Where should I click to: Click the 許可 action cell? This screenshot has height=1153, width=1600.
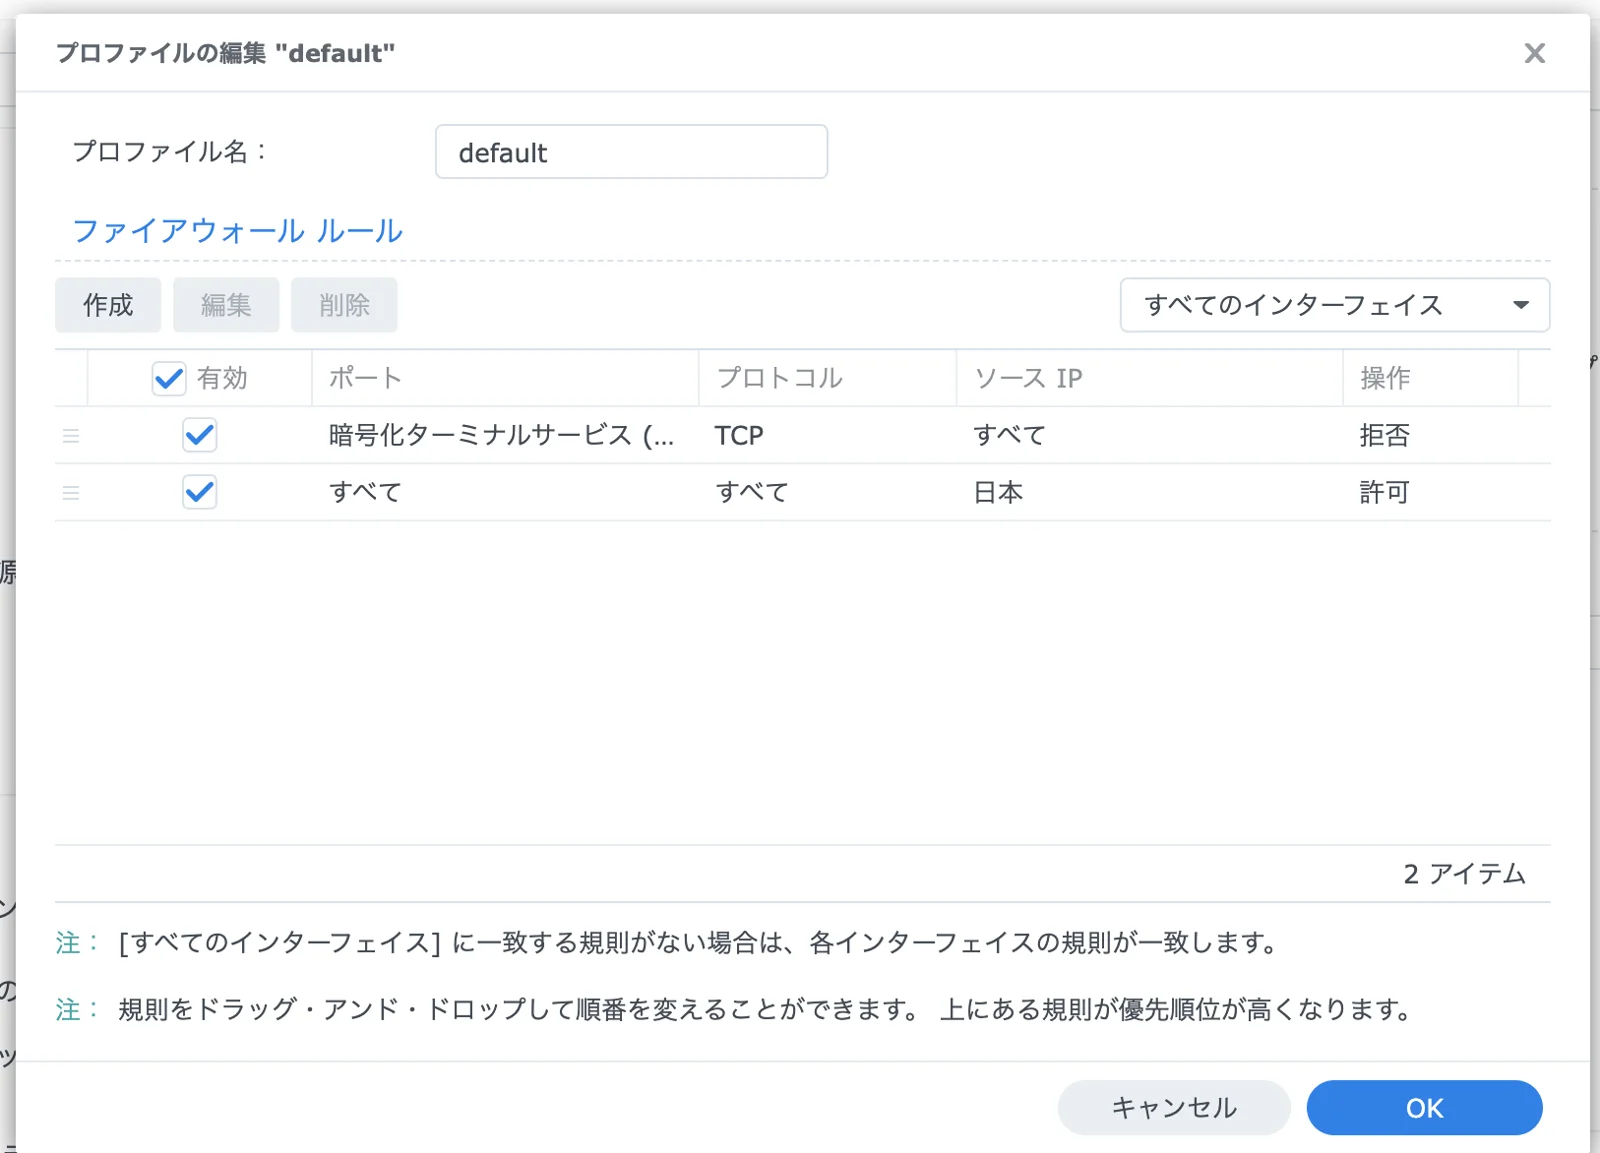(x=1385, y=493)
